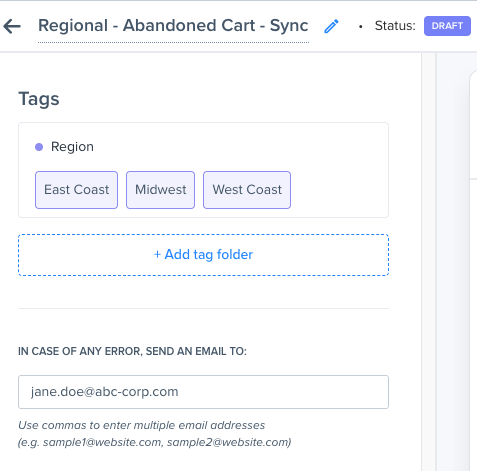The image size is (477, 471).
Task: Toggle the West Coast tag
Action: pyautogui.click(x=247, y=190)
